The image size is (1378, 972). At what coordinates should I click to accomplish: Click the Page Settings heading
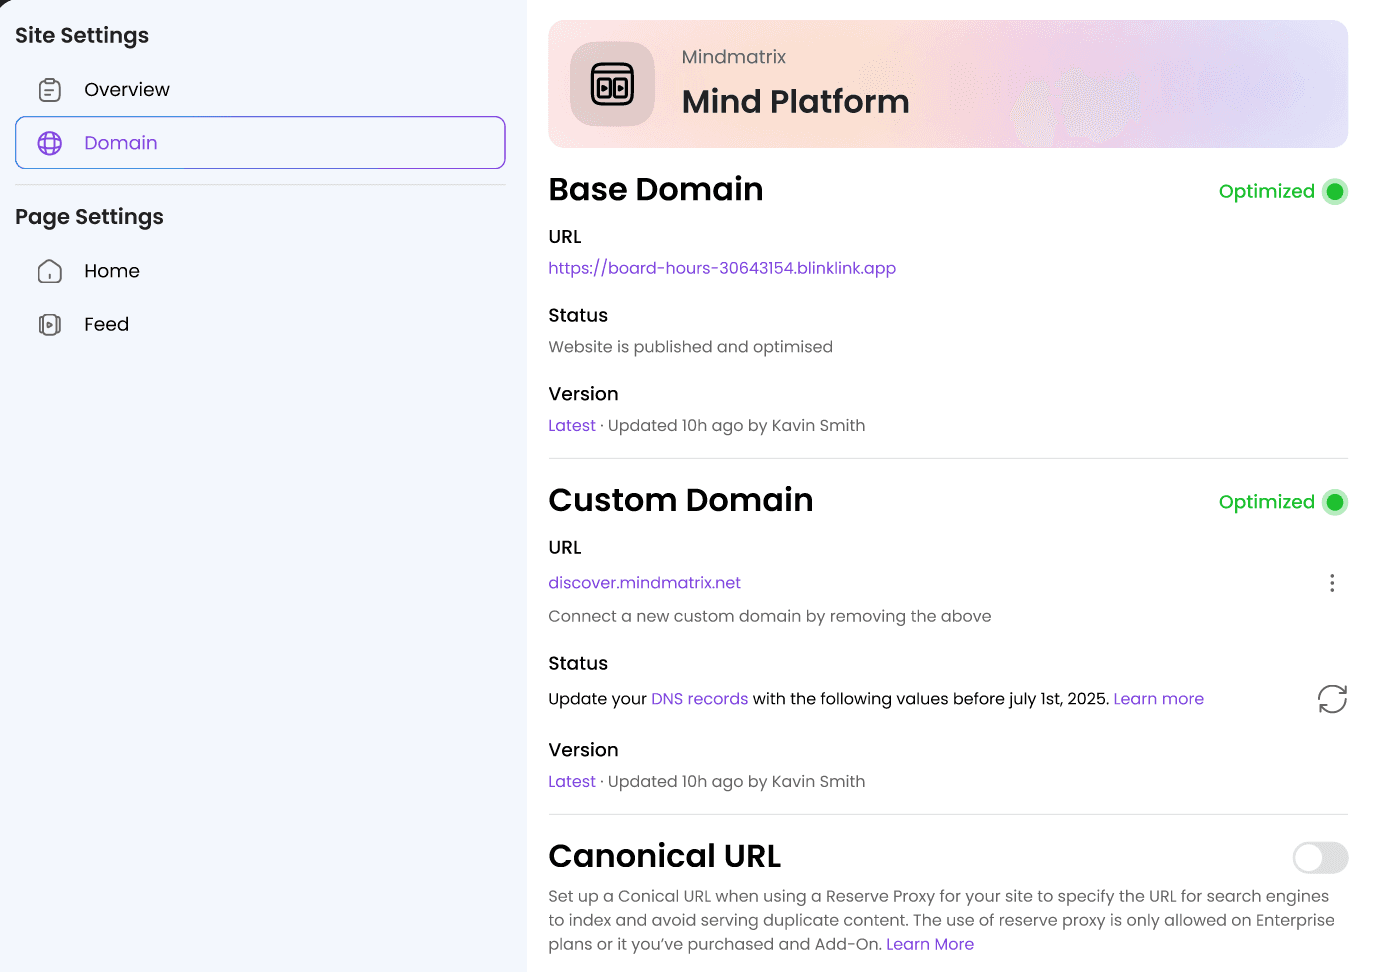pos(89,217)
